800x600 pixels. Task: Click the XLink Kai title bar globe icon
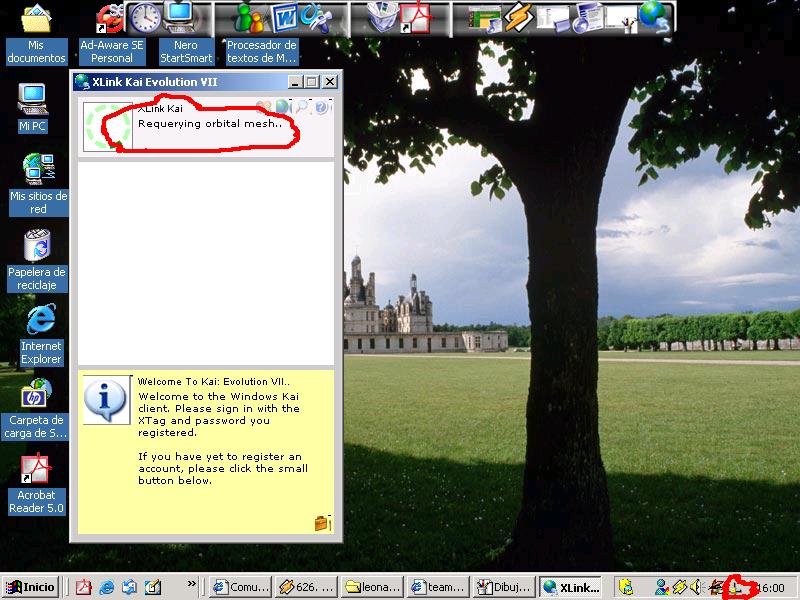pyautogui.click(x=82, y=82)
